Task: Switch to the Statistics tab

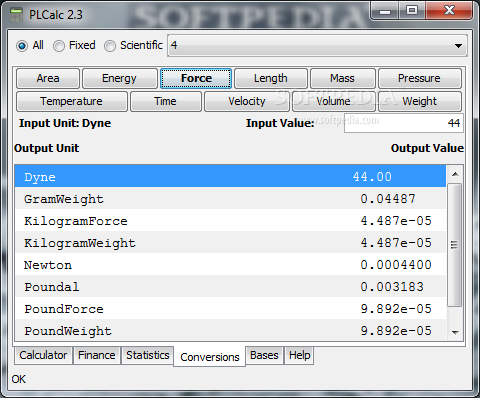Action: (x=148, y=355)
